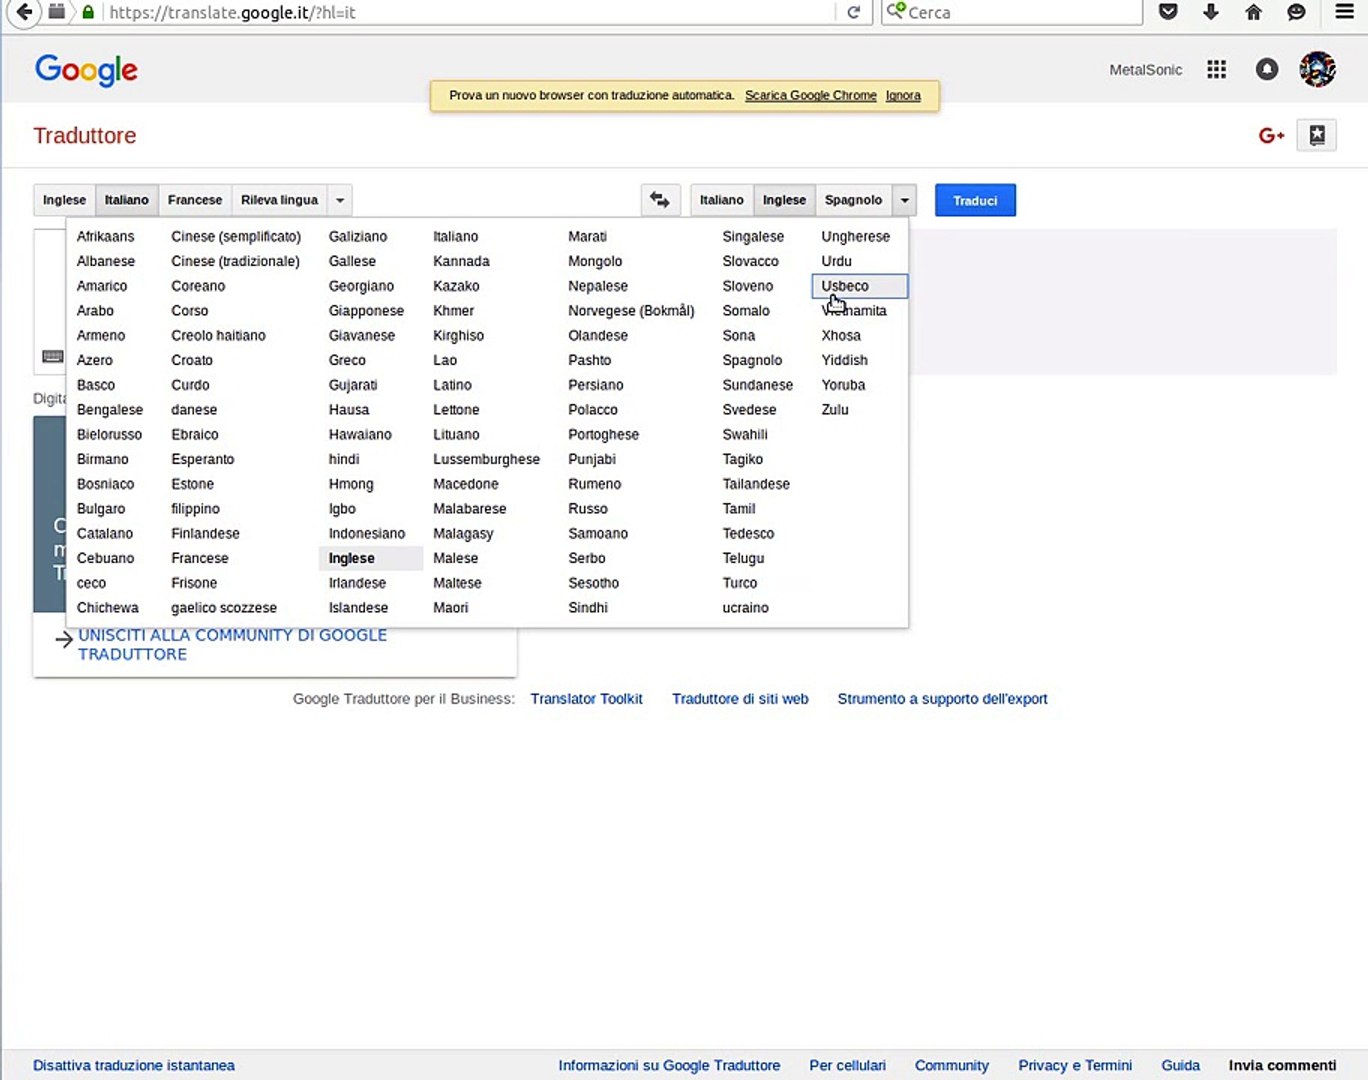The height and width of the screenshot is (1080, 1368).
Task: Expand the target language dropdown arrow
Action: coord(904,200)
